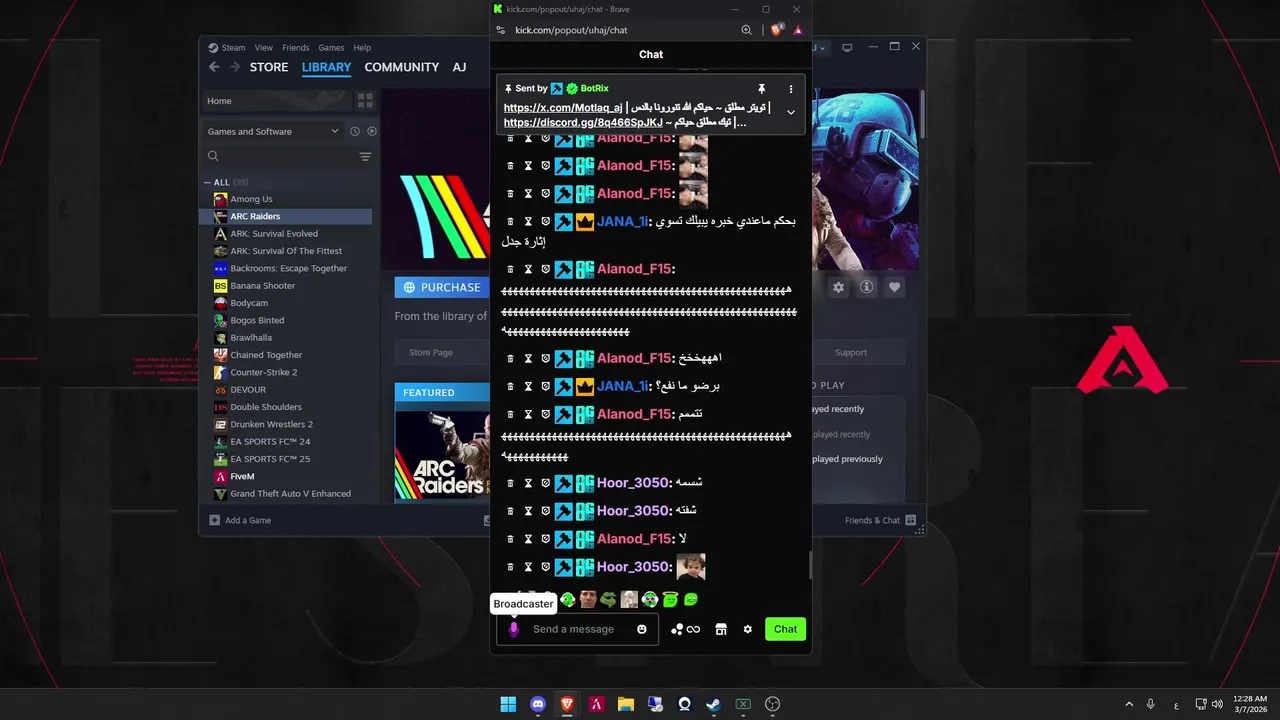The height and width of the screenshot is (720, 1280).
Task: Select Backrooms: Escape Together game
Action: point(288,268)
